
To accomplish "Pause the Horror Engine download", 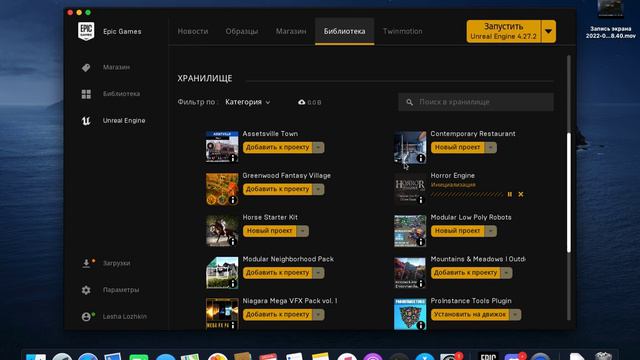I will click(x=510, y=194).
